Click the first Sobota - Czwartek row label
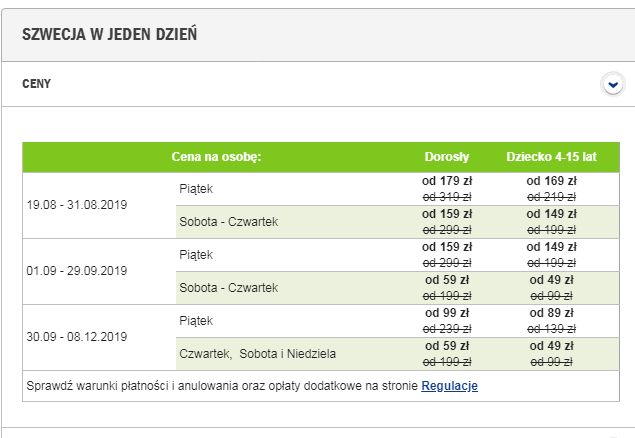 pyautogui.click(x=229, y=222)
